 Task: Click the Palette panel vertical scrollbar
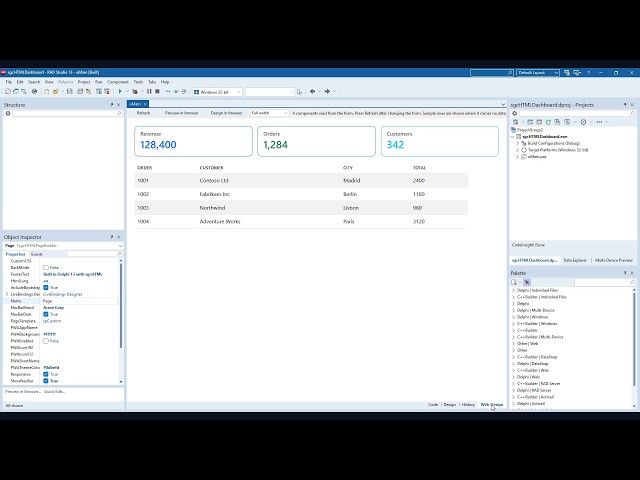(634, 339)
